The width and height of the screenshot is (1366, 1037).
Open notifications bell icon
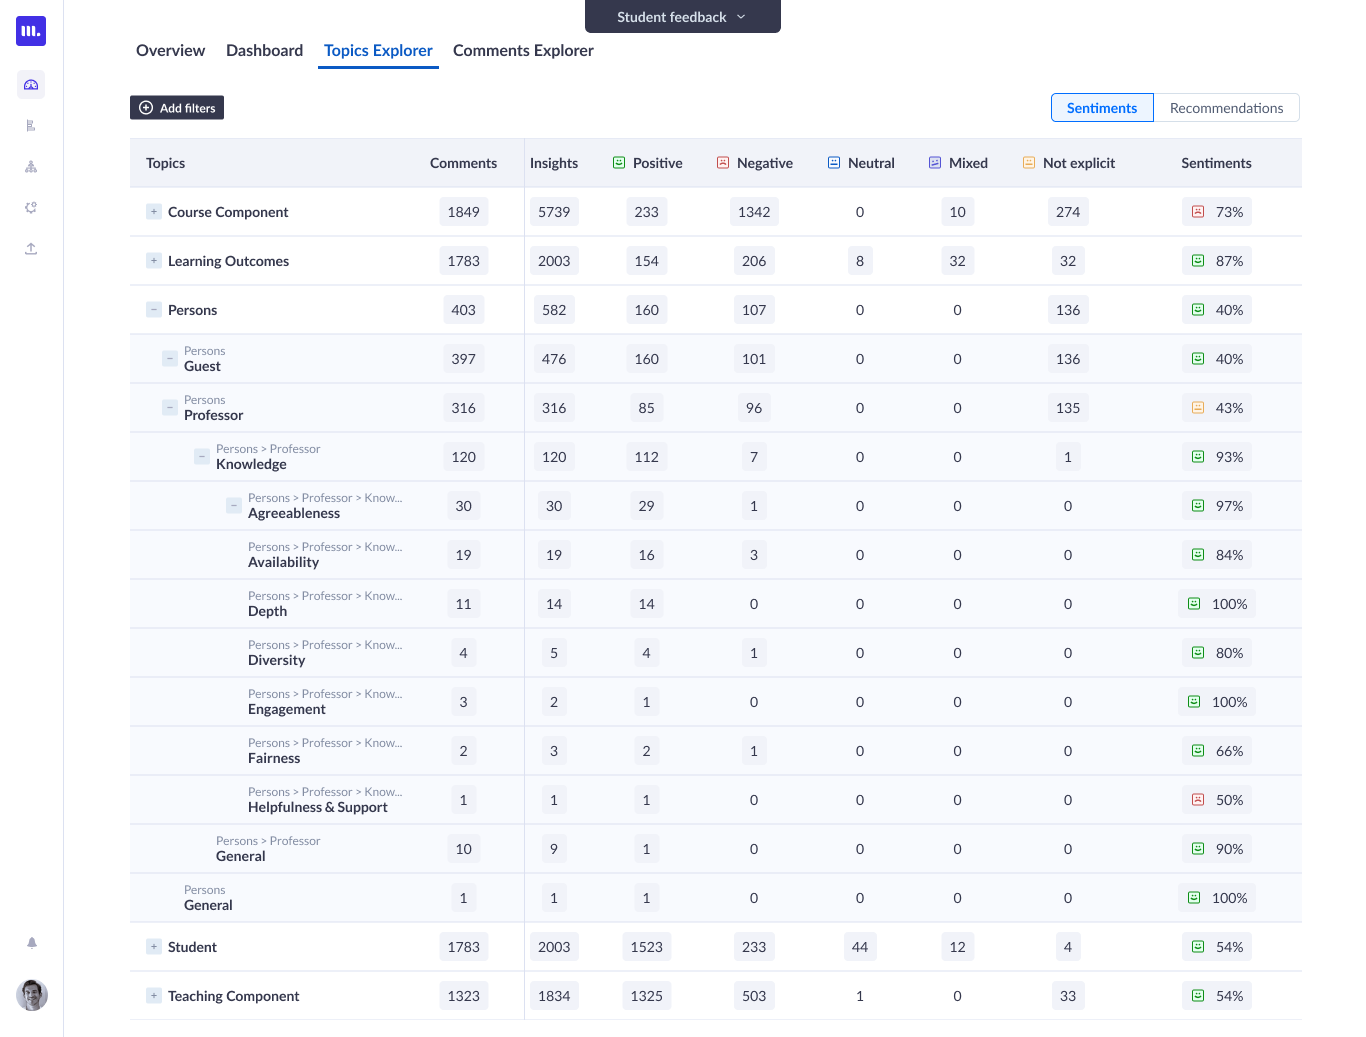point(32,943)
